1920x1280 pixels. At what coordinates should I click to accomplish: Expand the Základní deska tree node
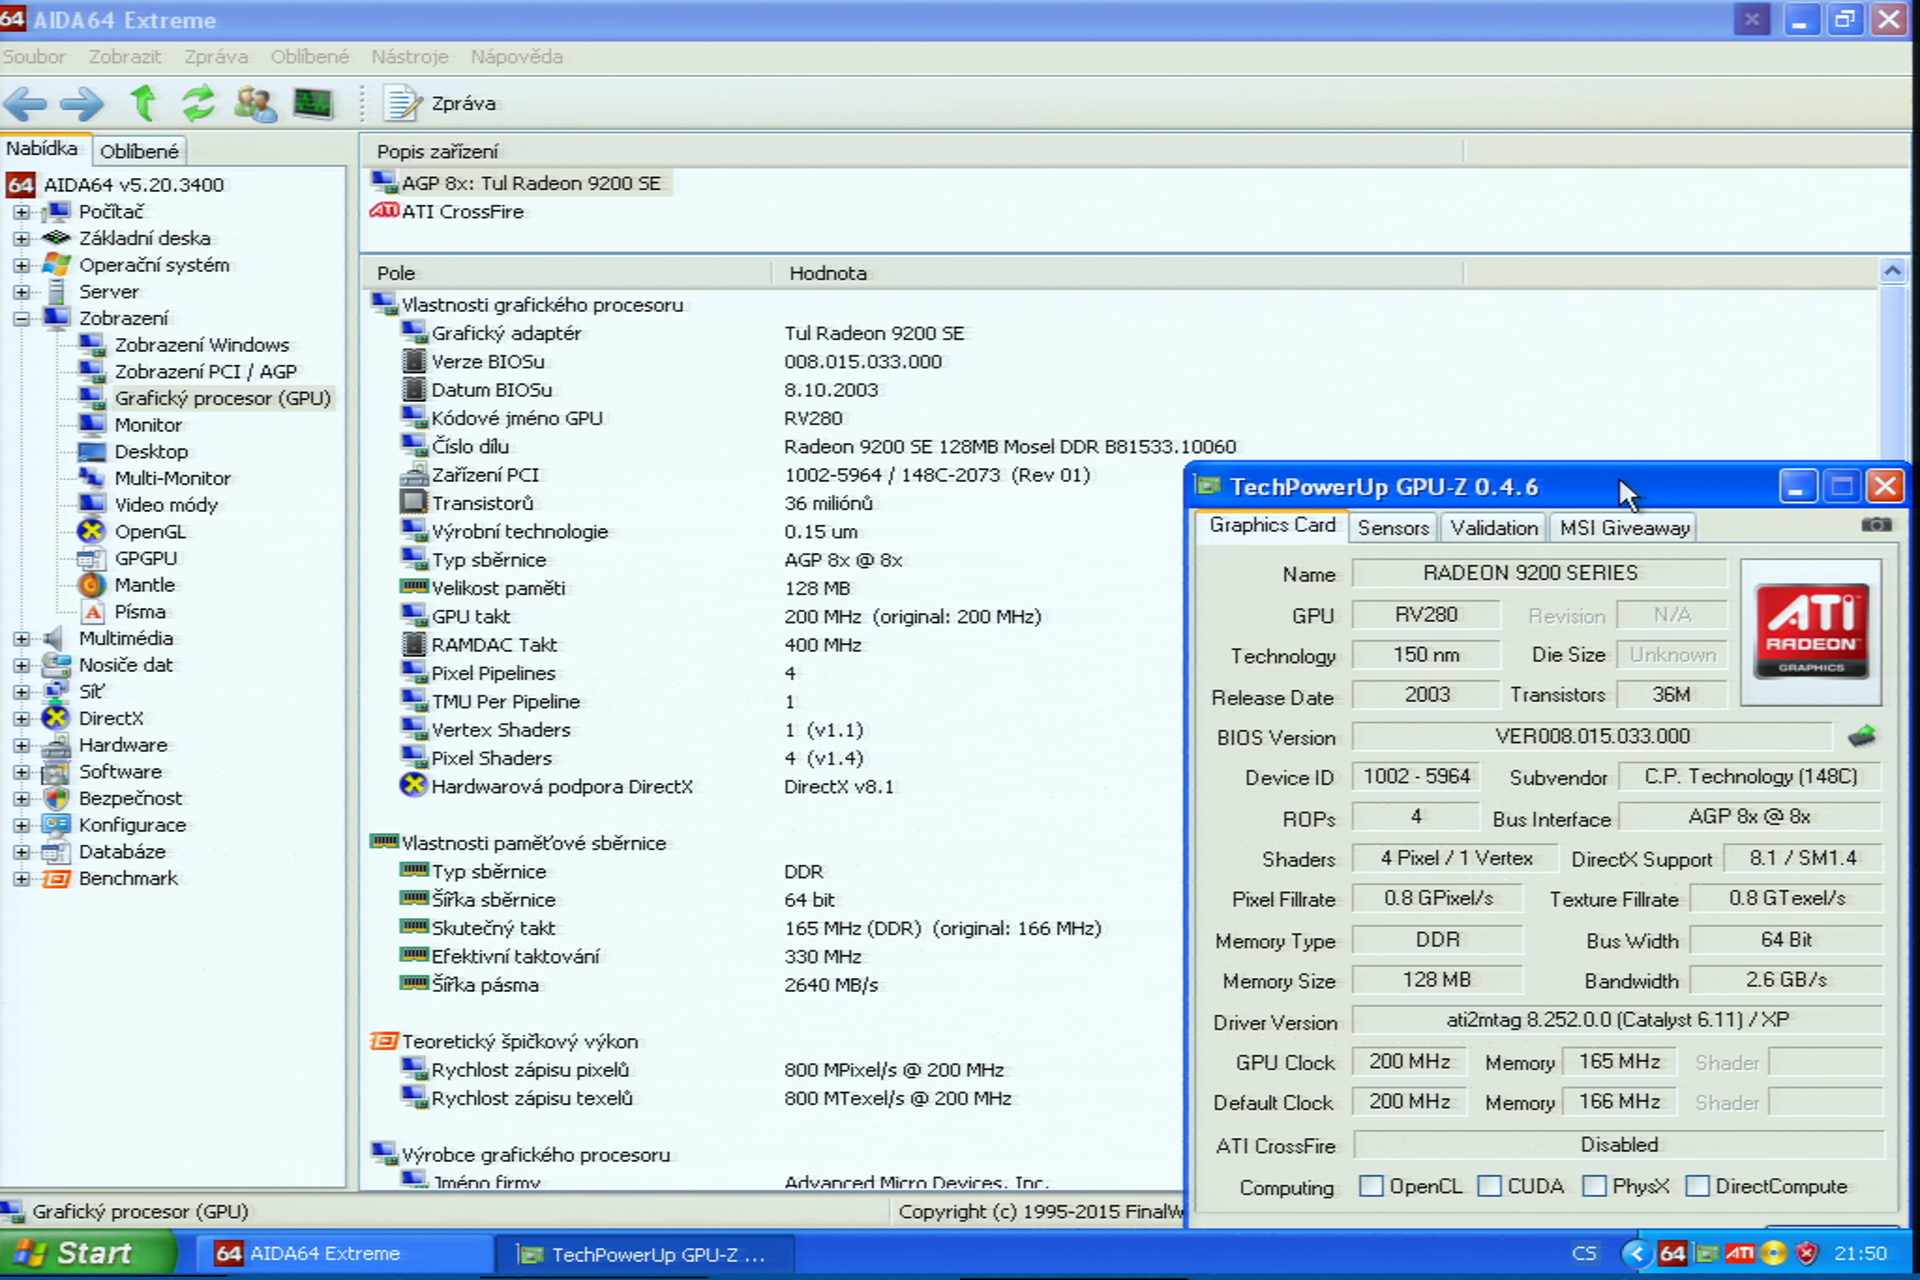click(x=21, y=238)
